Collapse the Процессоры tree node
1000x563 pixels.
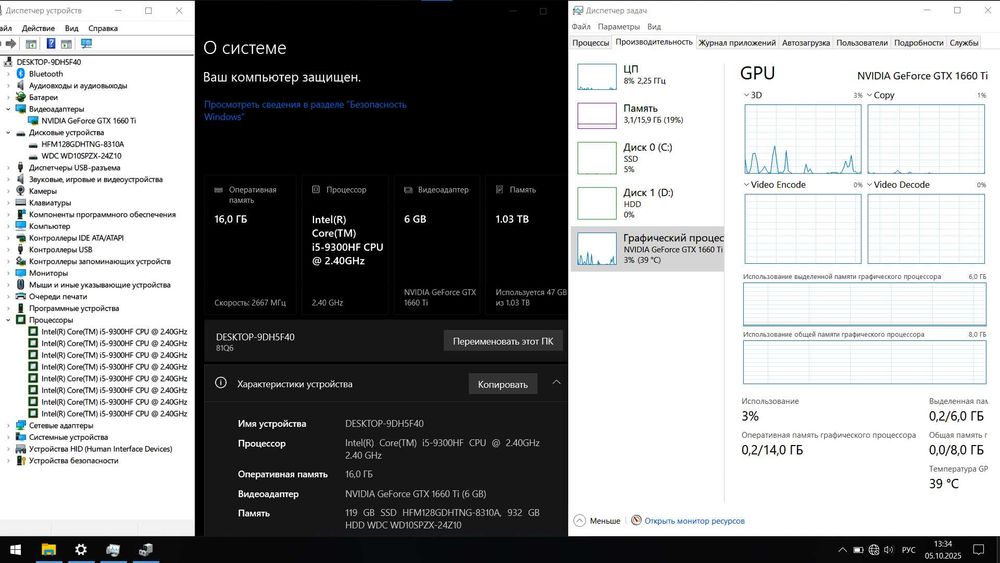click(x=8, y=320)
